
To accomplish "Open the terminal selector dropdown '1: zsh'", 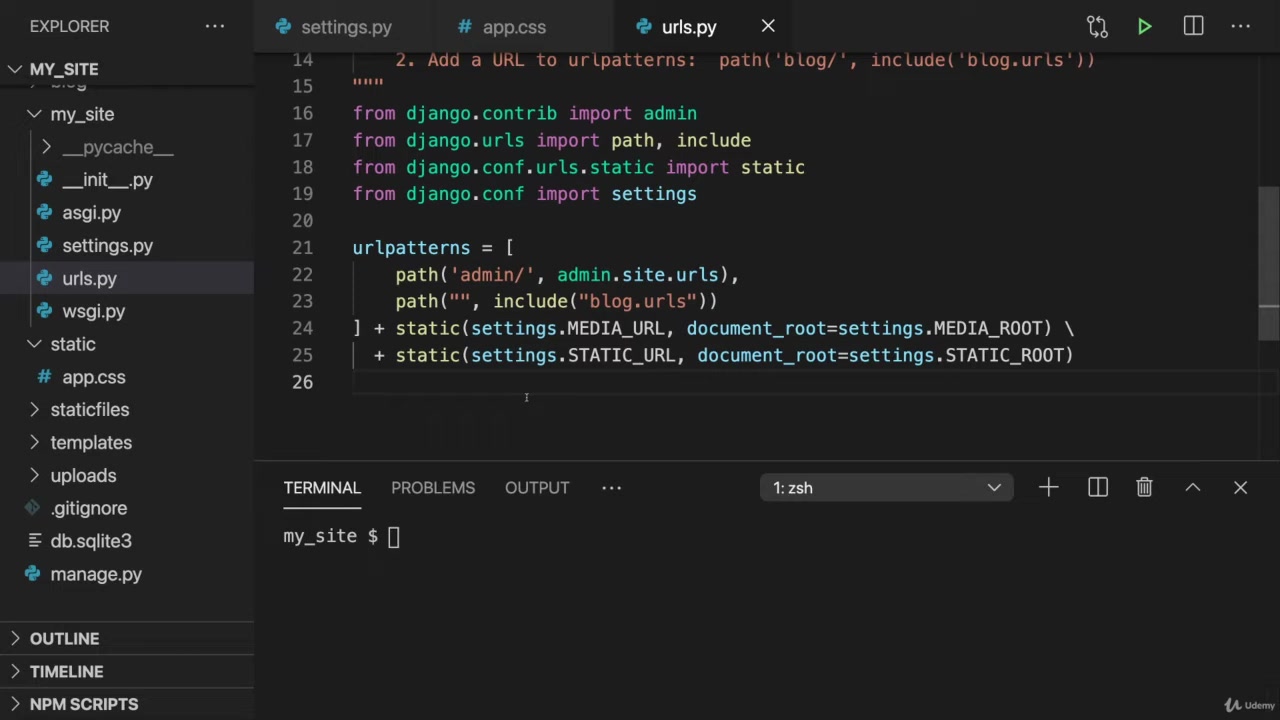I will coord(886,488).
